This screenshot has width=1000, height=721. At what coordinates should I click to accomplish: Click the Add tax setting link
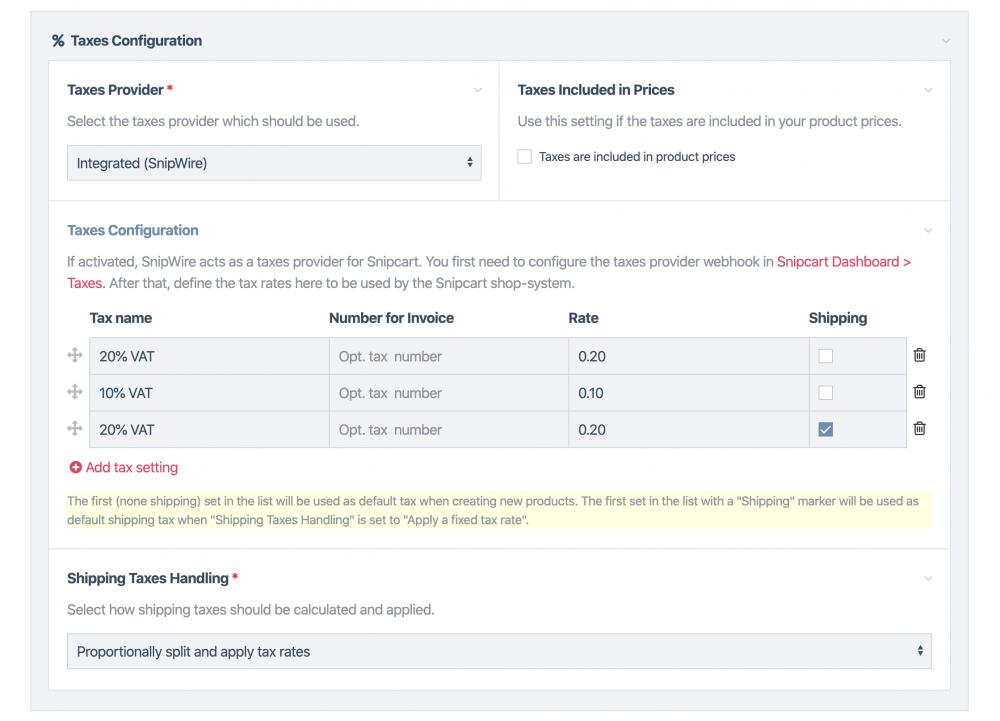131,467
